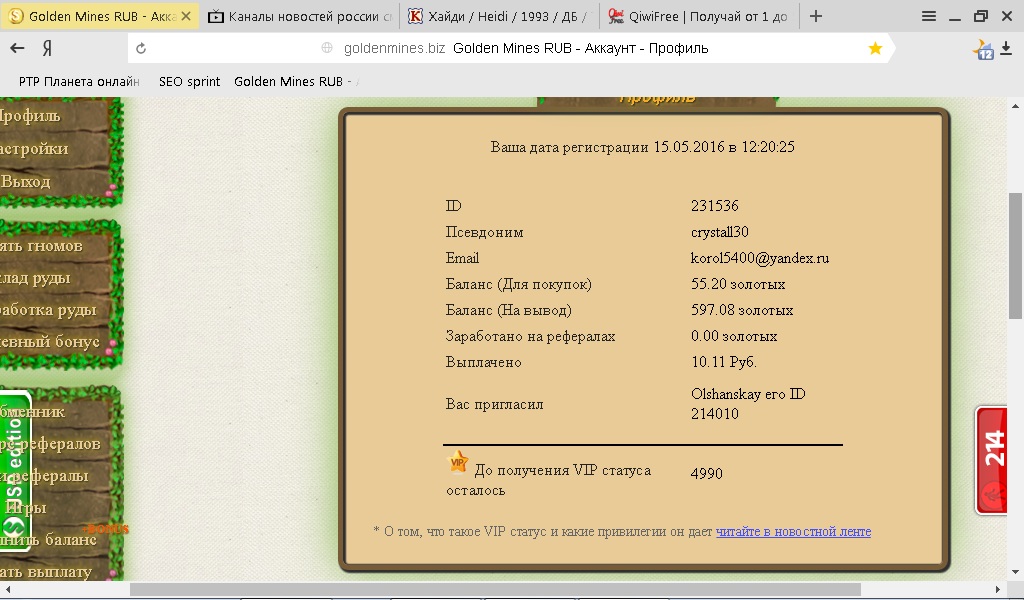
Task: Click the balance 597.08 золотых
Action: (742, 310)
